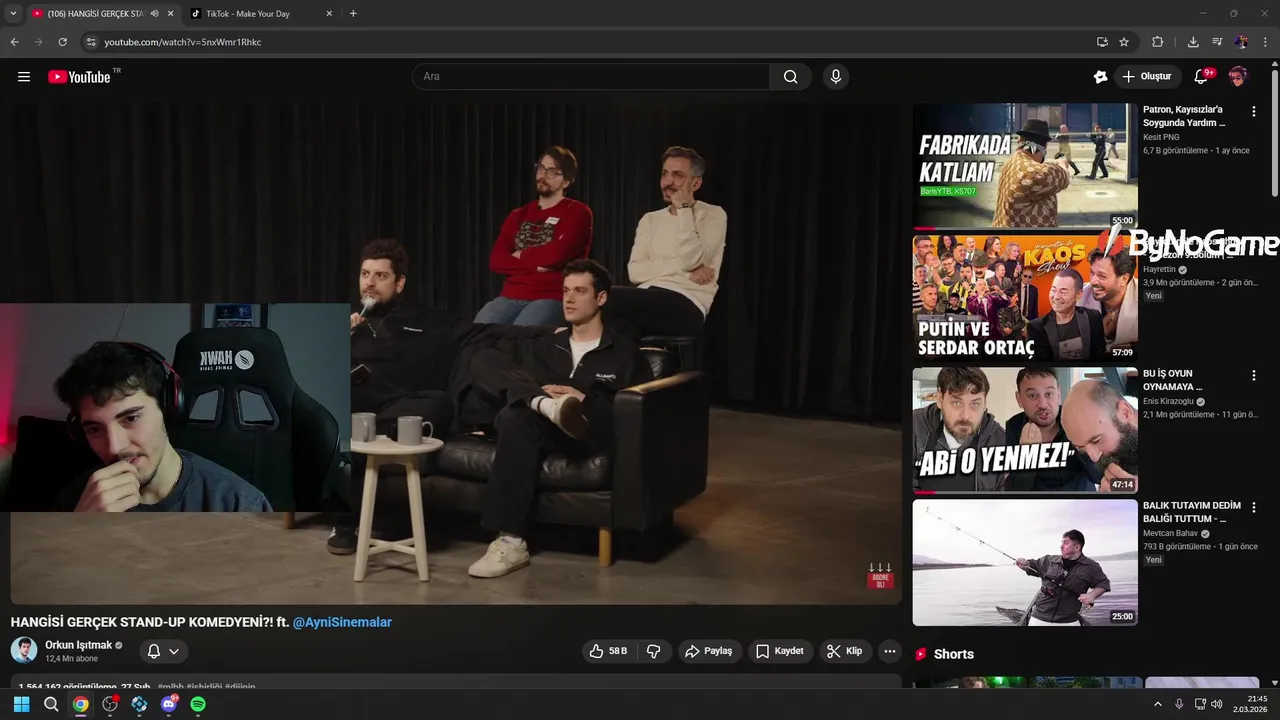Open the Orkun Işıtmak channel avatar

coord(24,650)
